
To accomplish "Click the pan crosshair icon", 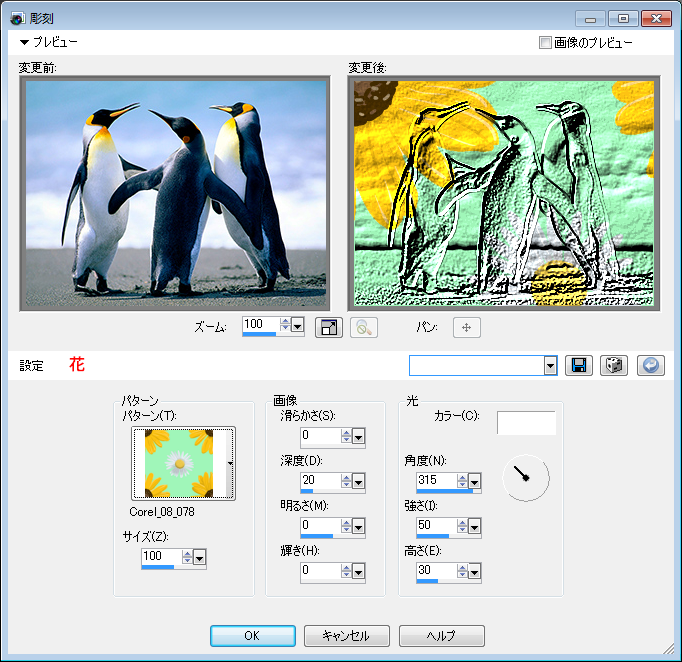I will 466,327.
